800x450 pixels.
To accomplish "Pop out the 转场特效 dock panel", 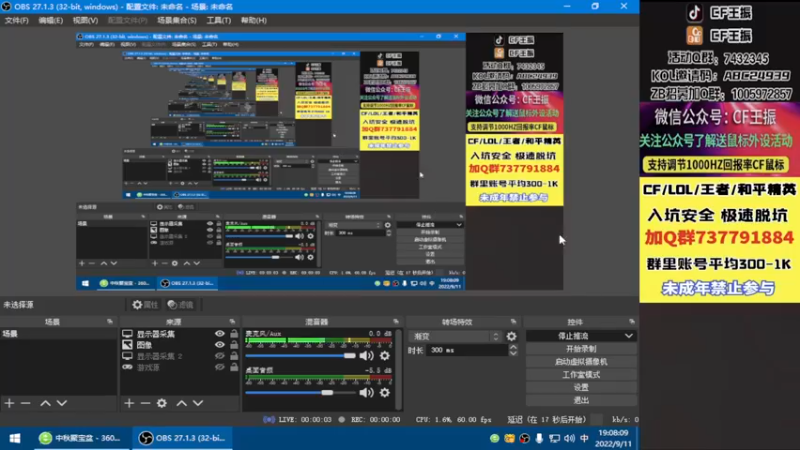I will (x=513, y=322).
